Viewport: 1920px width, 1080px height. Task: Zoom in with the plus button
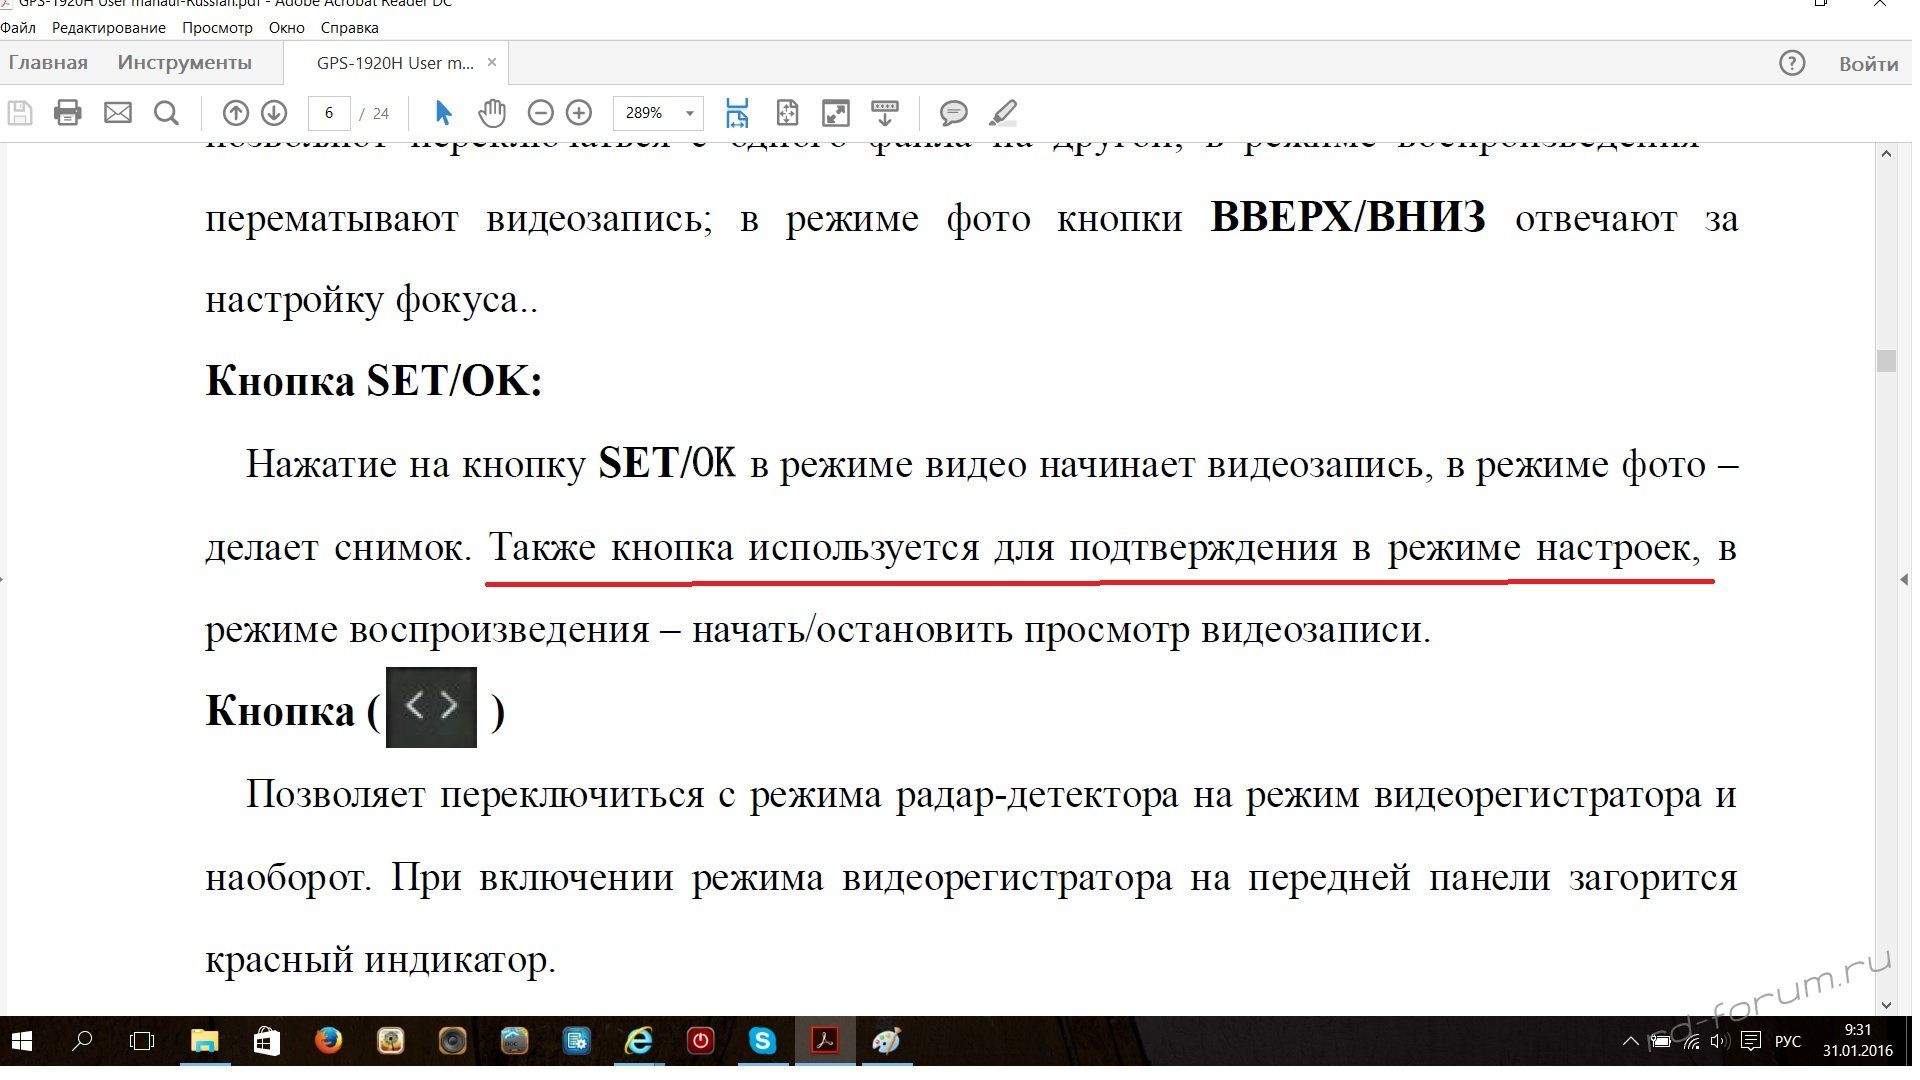coord(579,113)
